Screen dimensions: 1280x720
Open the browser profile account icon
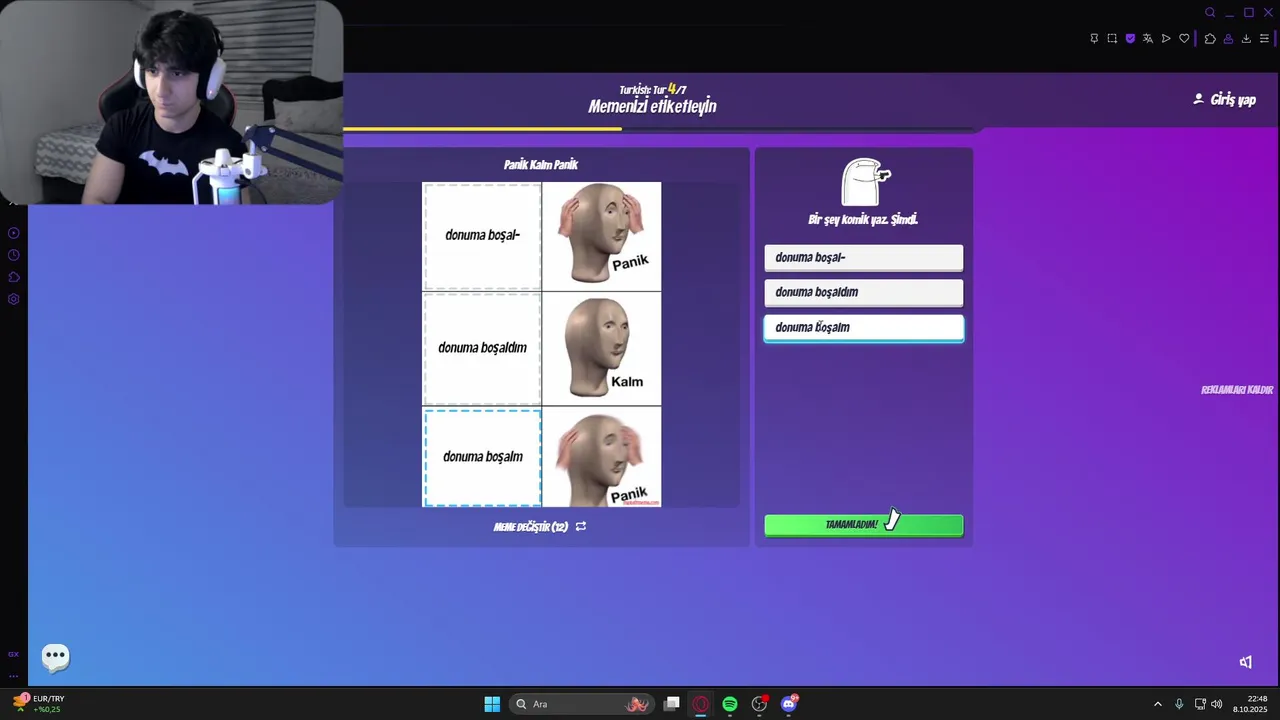tap(1228, 39)
